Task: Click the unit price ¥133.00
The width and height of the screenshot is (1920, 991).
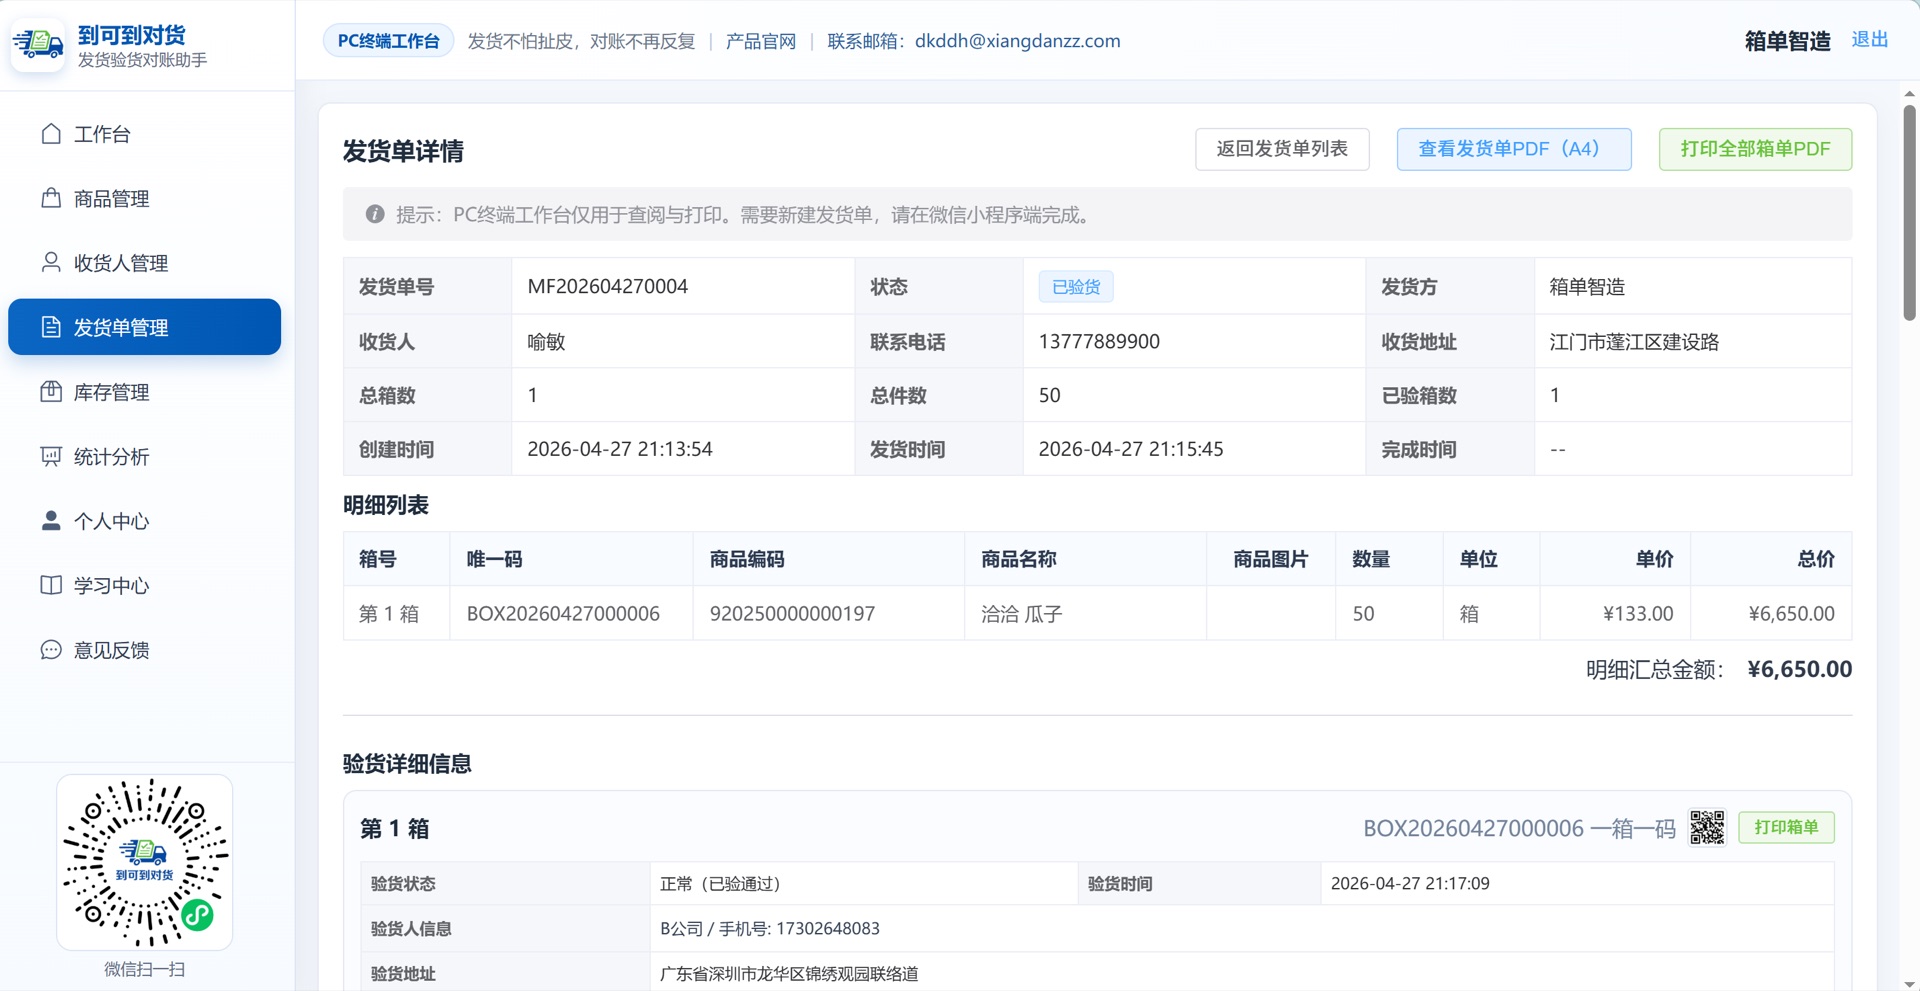Action: pyautogui.click(x=1638, y=613)
